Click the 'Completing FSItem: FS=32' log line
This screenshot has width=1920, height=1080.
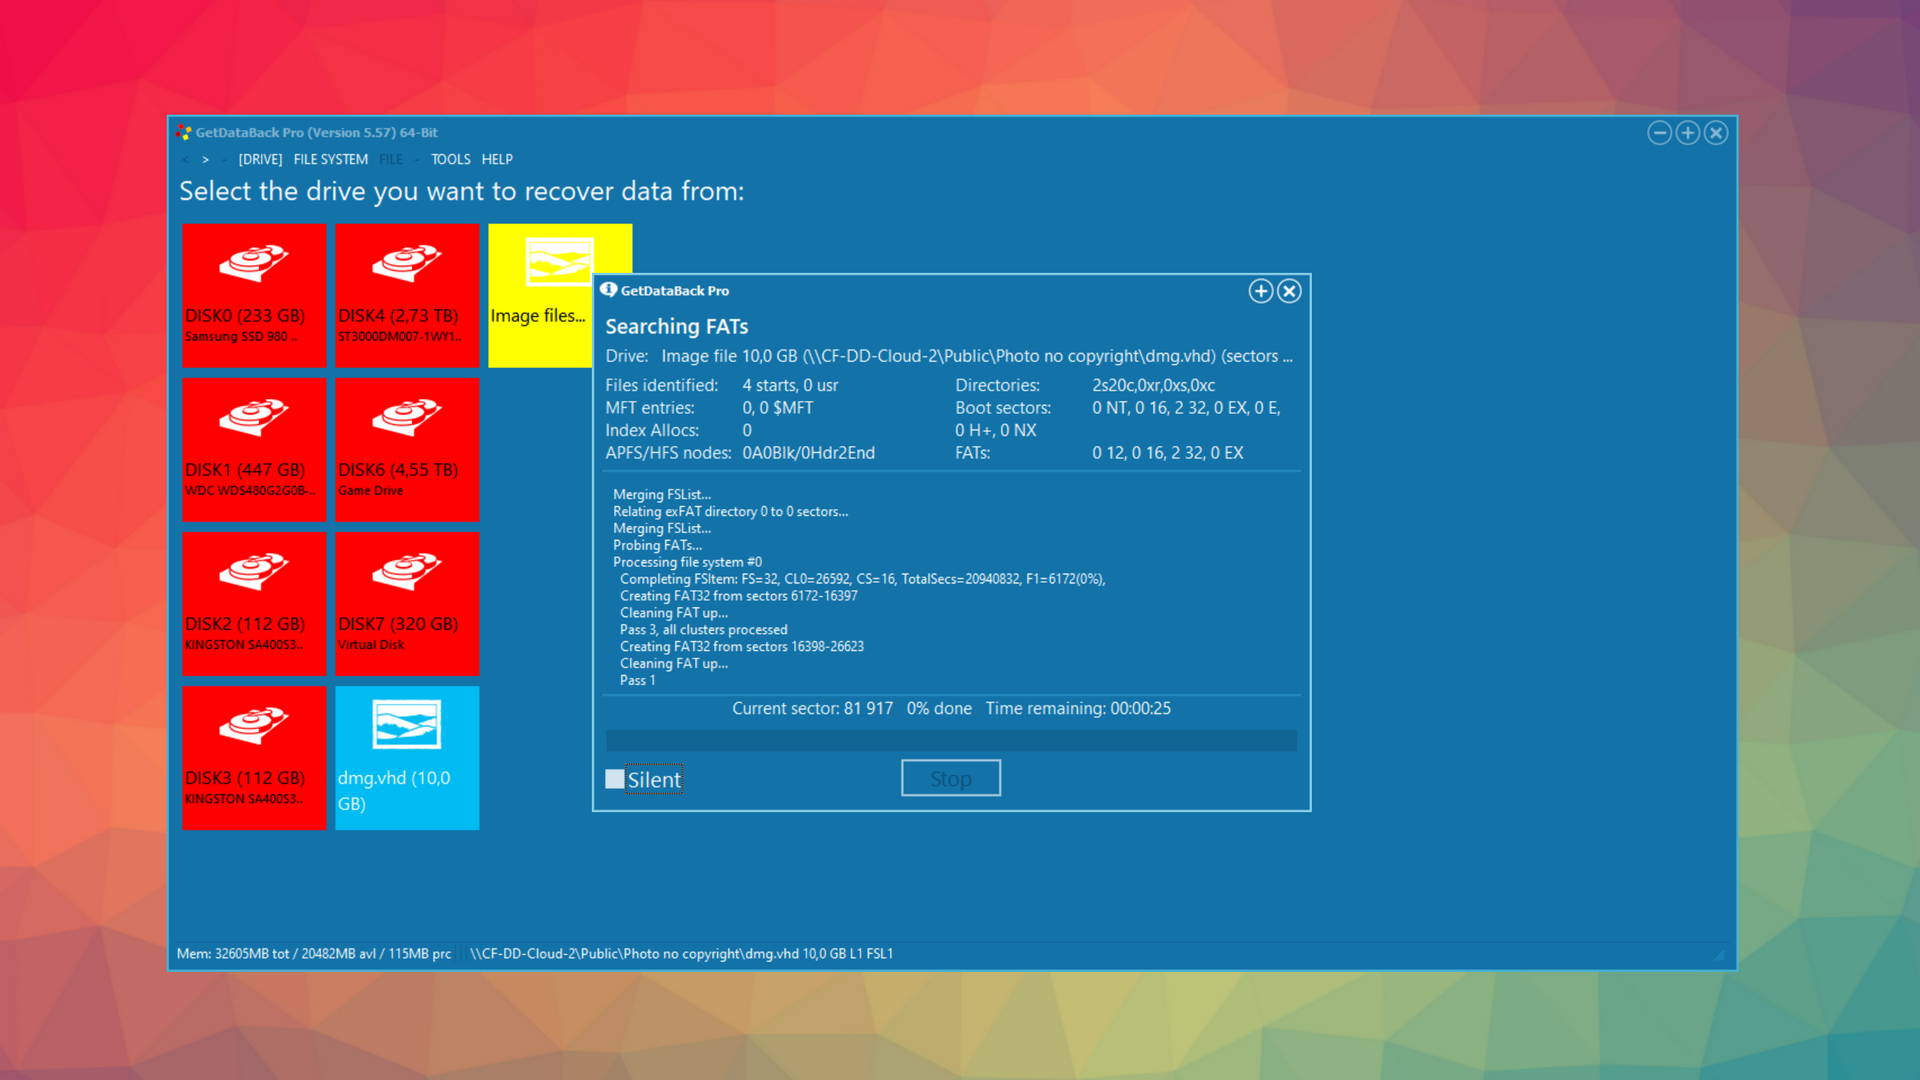point(862,579)
